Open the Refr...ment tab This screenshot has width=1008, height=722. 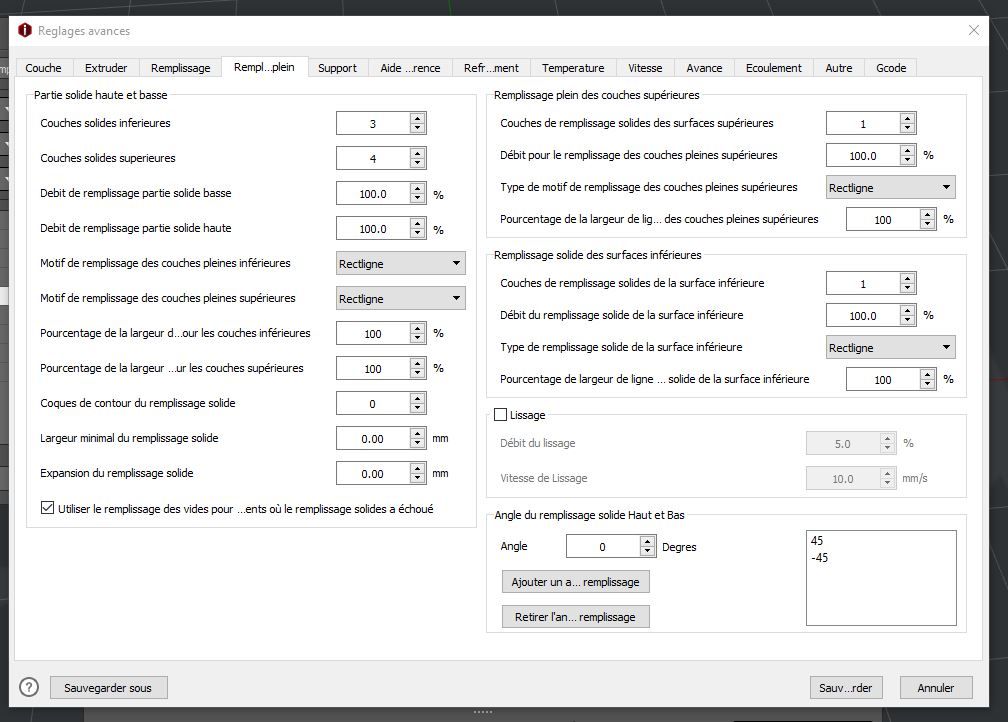click(x=491, y=68)
